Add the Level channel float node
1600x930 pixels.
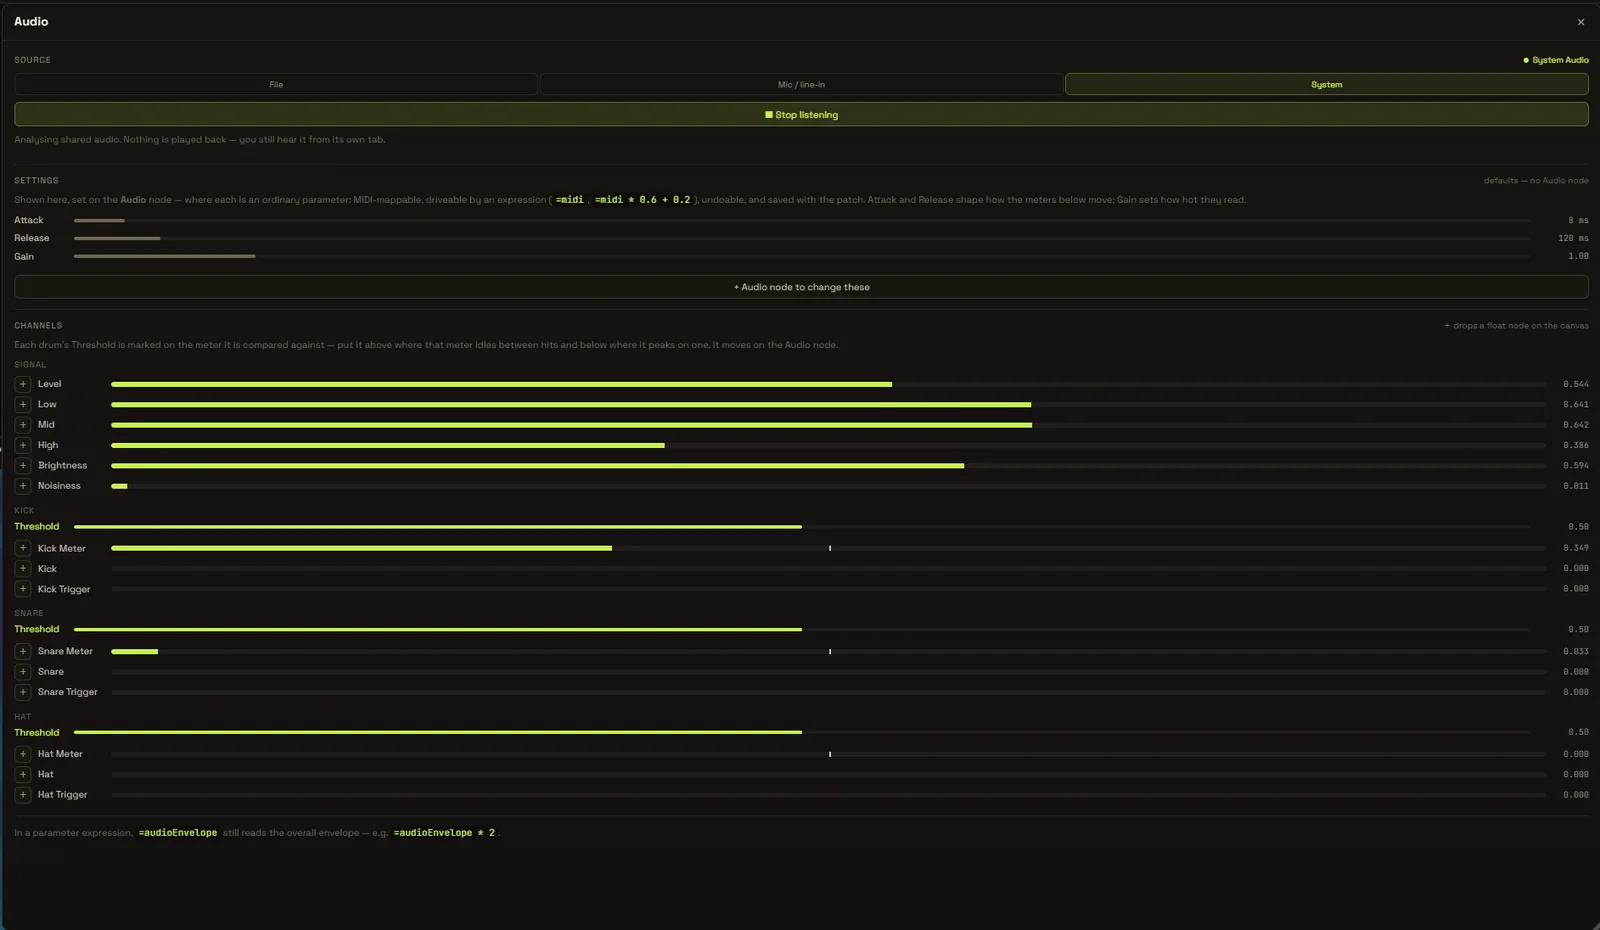click(23, 384)
